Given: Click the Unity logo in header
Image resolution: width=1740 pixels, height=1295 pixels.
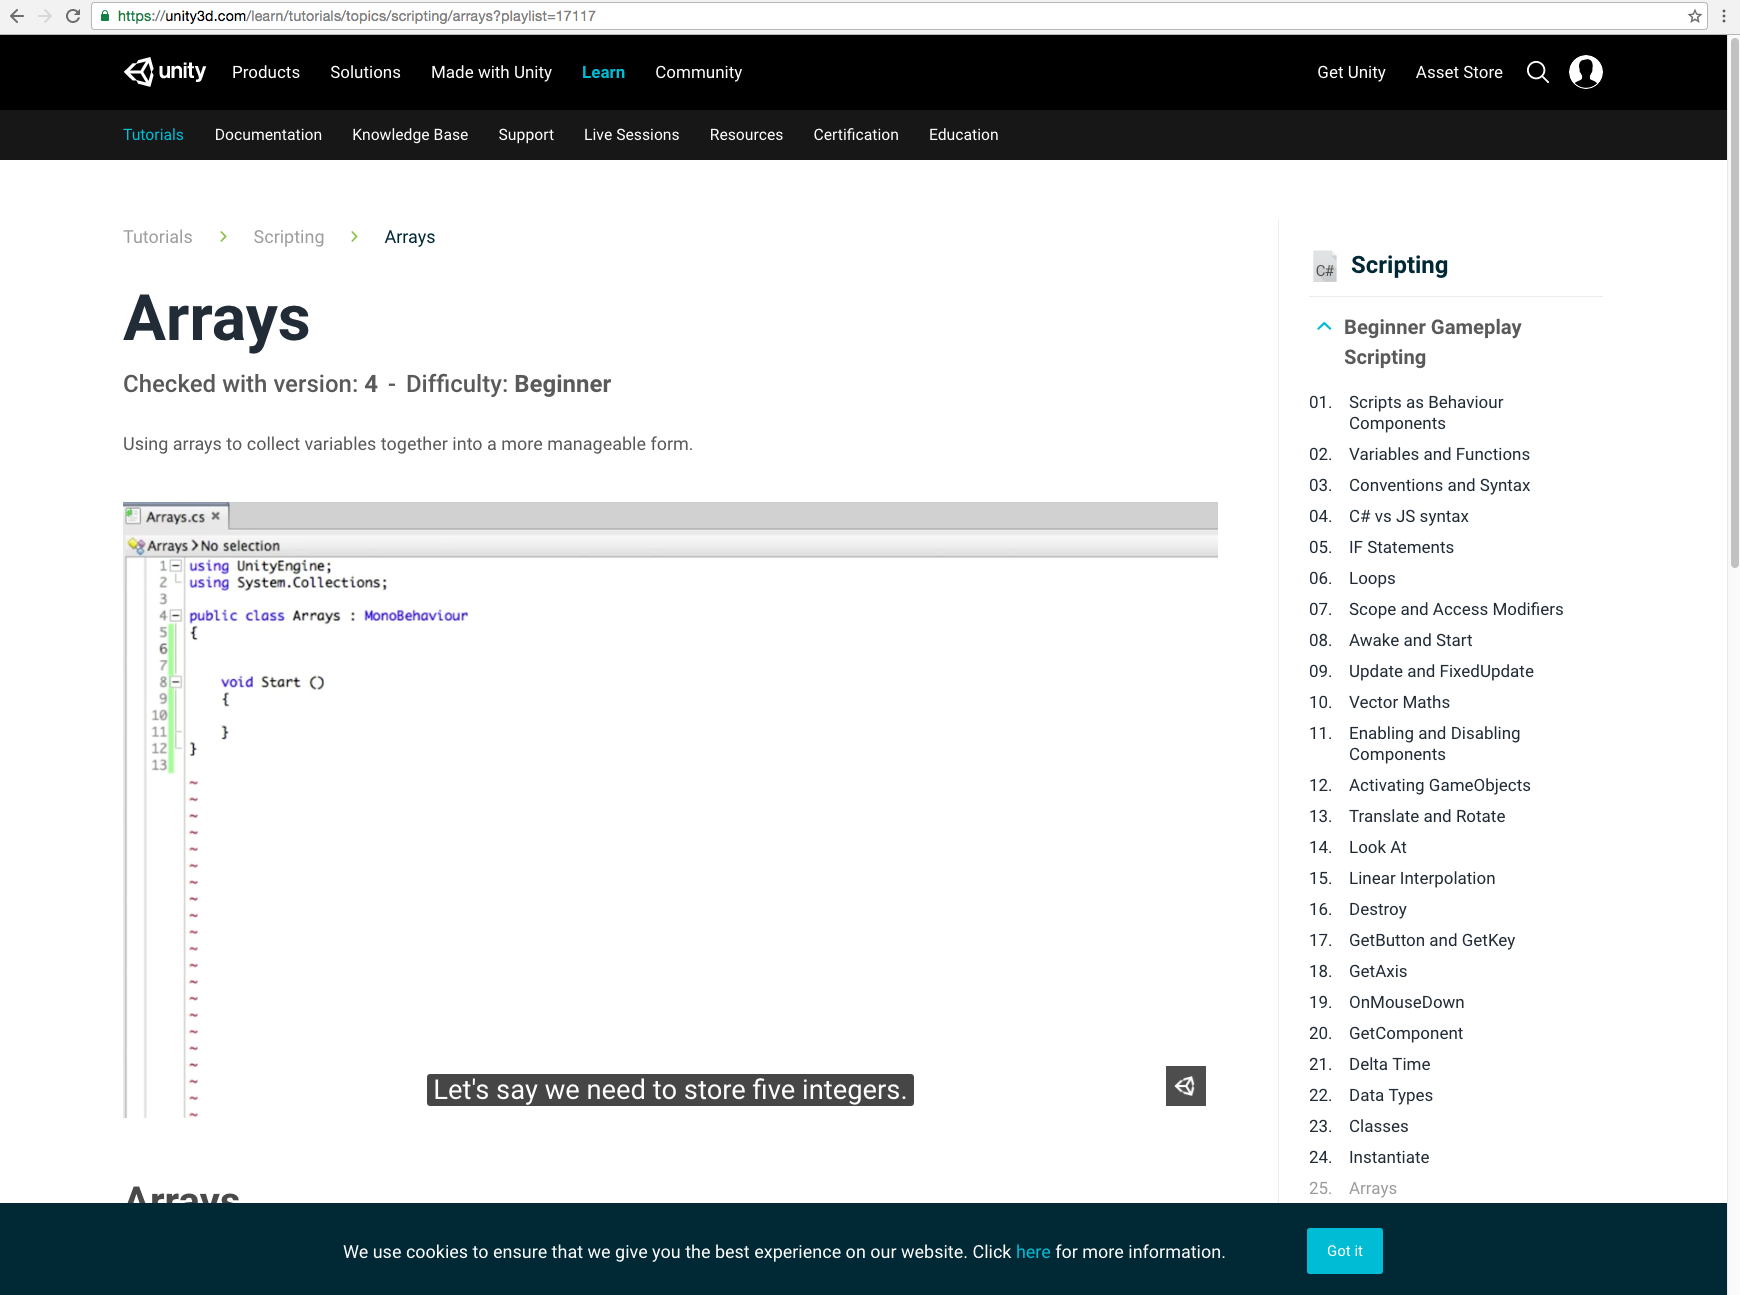Looking at the screenshot, I should click(x=165, y=72).
